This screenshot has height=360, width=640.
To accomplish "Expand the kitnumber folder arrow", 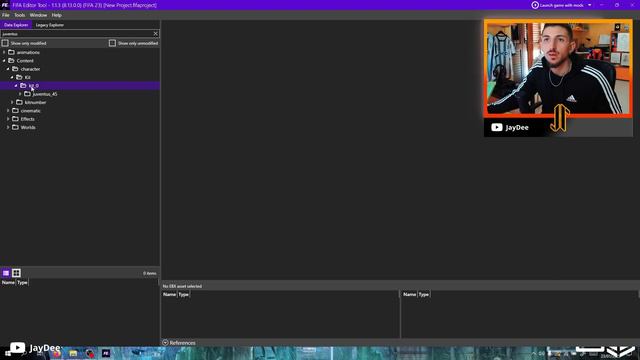I will [x=12, y=102].
